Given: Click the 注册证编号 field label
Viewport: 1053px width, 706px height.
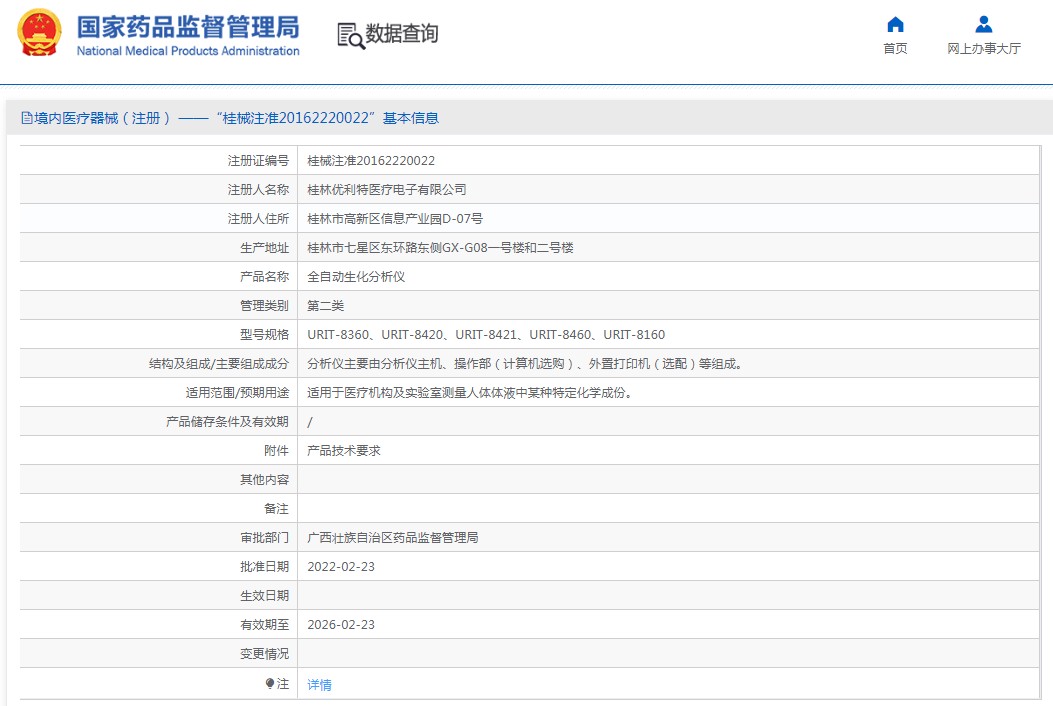Looking at the screenshot, I should click(x=258, y=161).
